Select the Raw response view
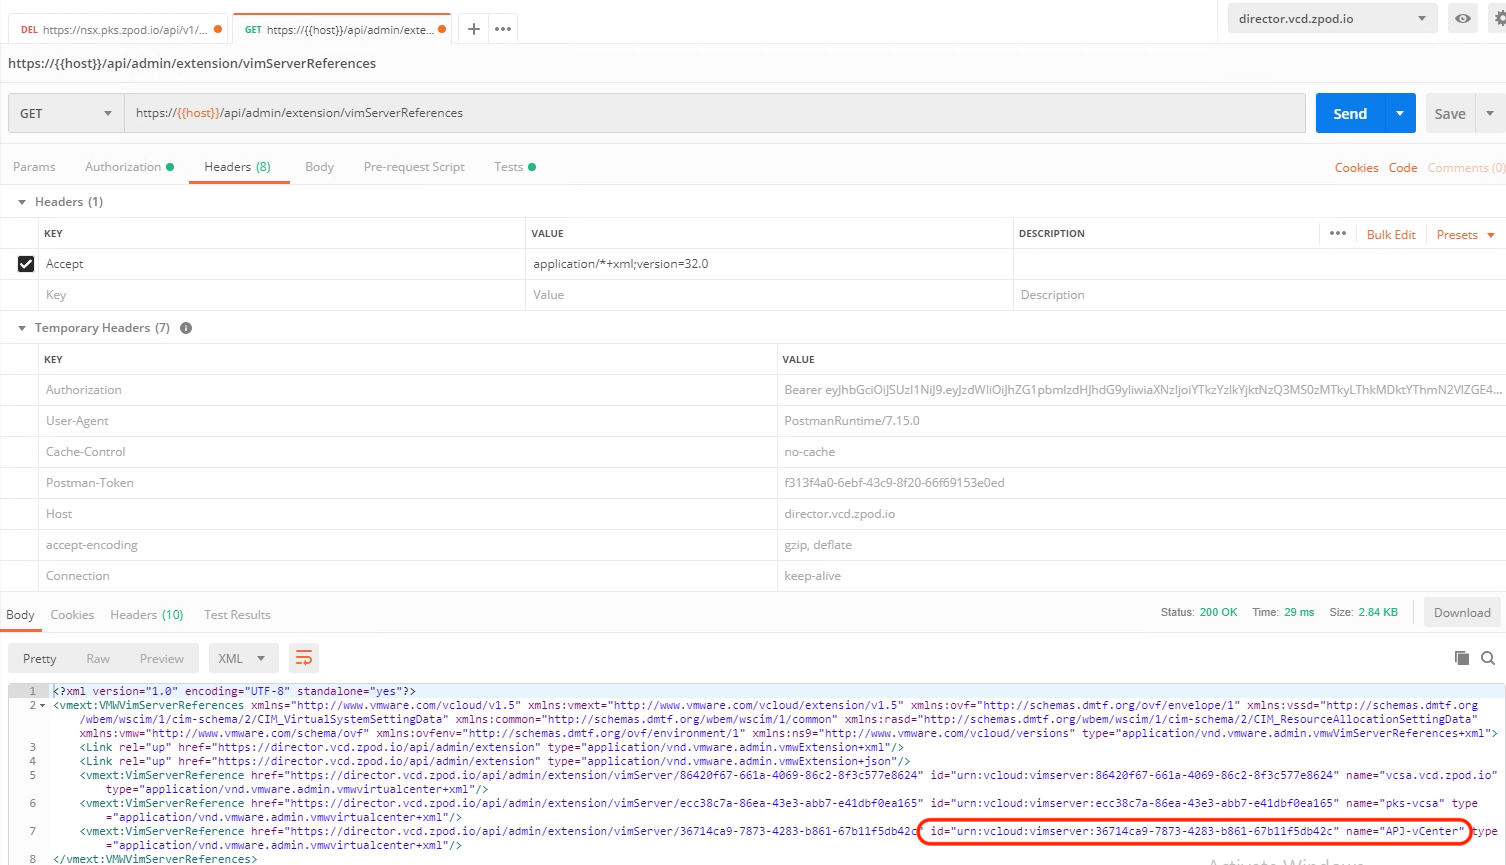The height and width of the screenshot is (865, 1506). [98, 658]
